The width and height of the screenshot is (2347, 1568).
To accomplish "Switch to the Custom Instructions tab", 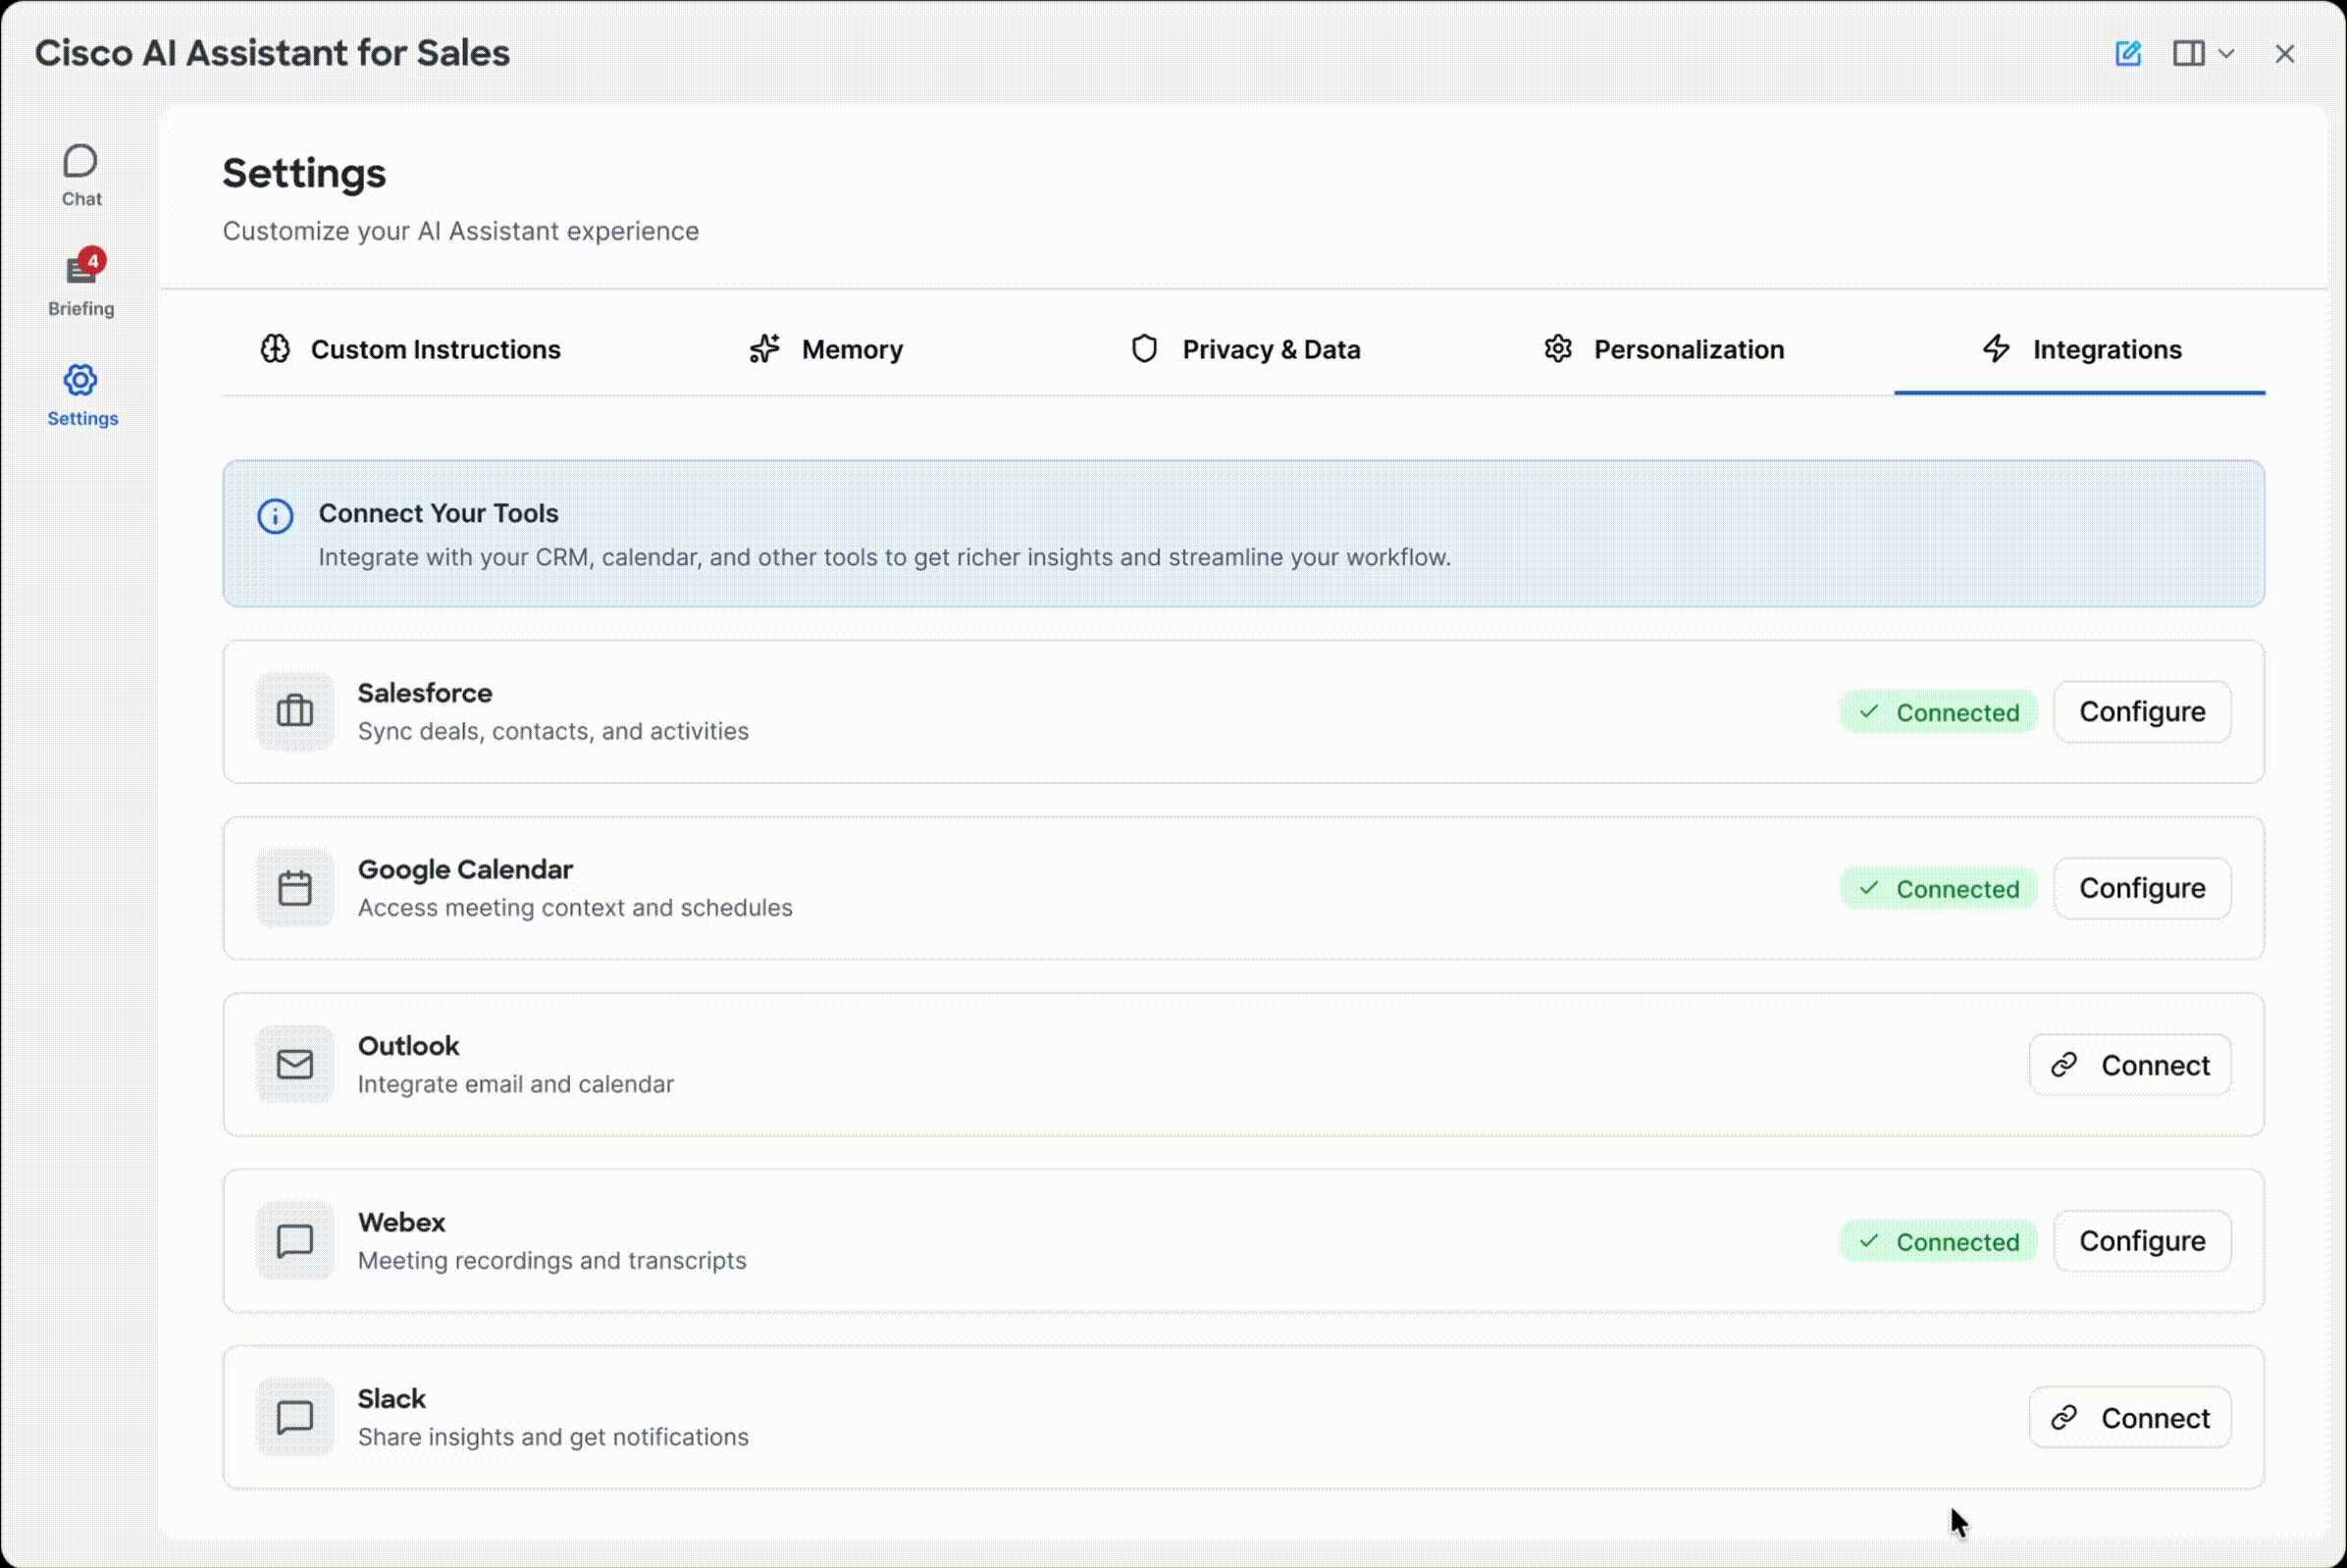I will coord(410,349).
